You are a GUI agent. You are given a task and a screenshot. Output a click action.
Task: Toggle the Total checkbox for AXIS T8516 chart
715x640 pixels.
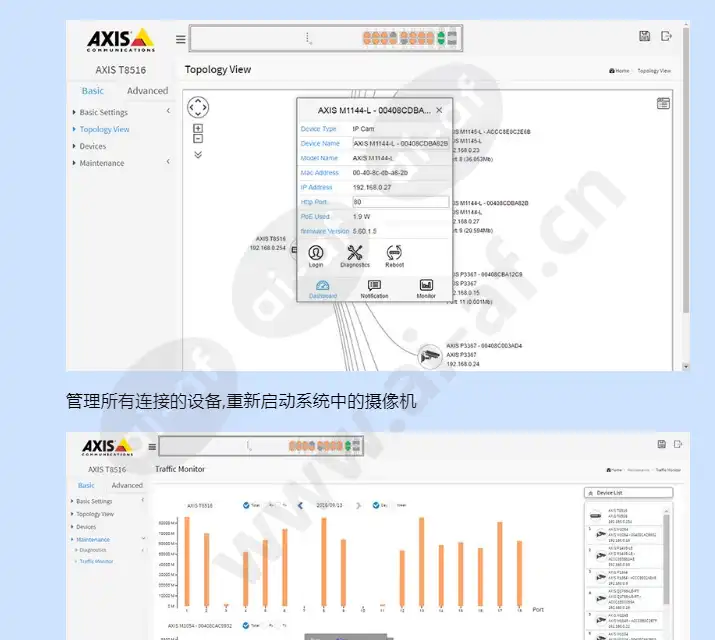(x=246, y=505)
